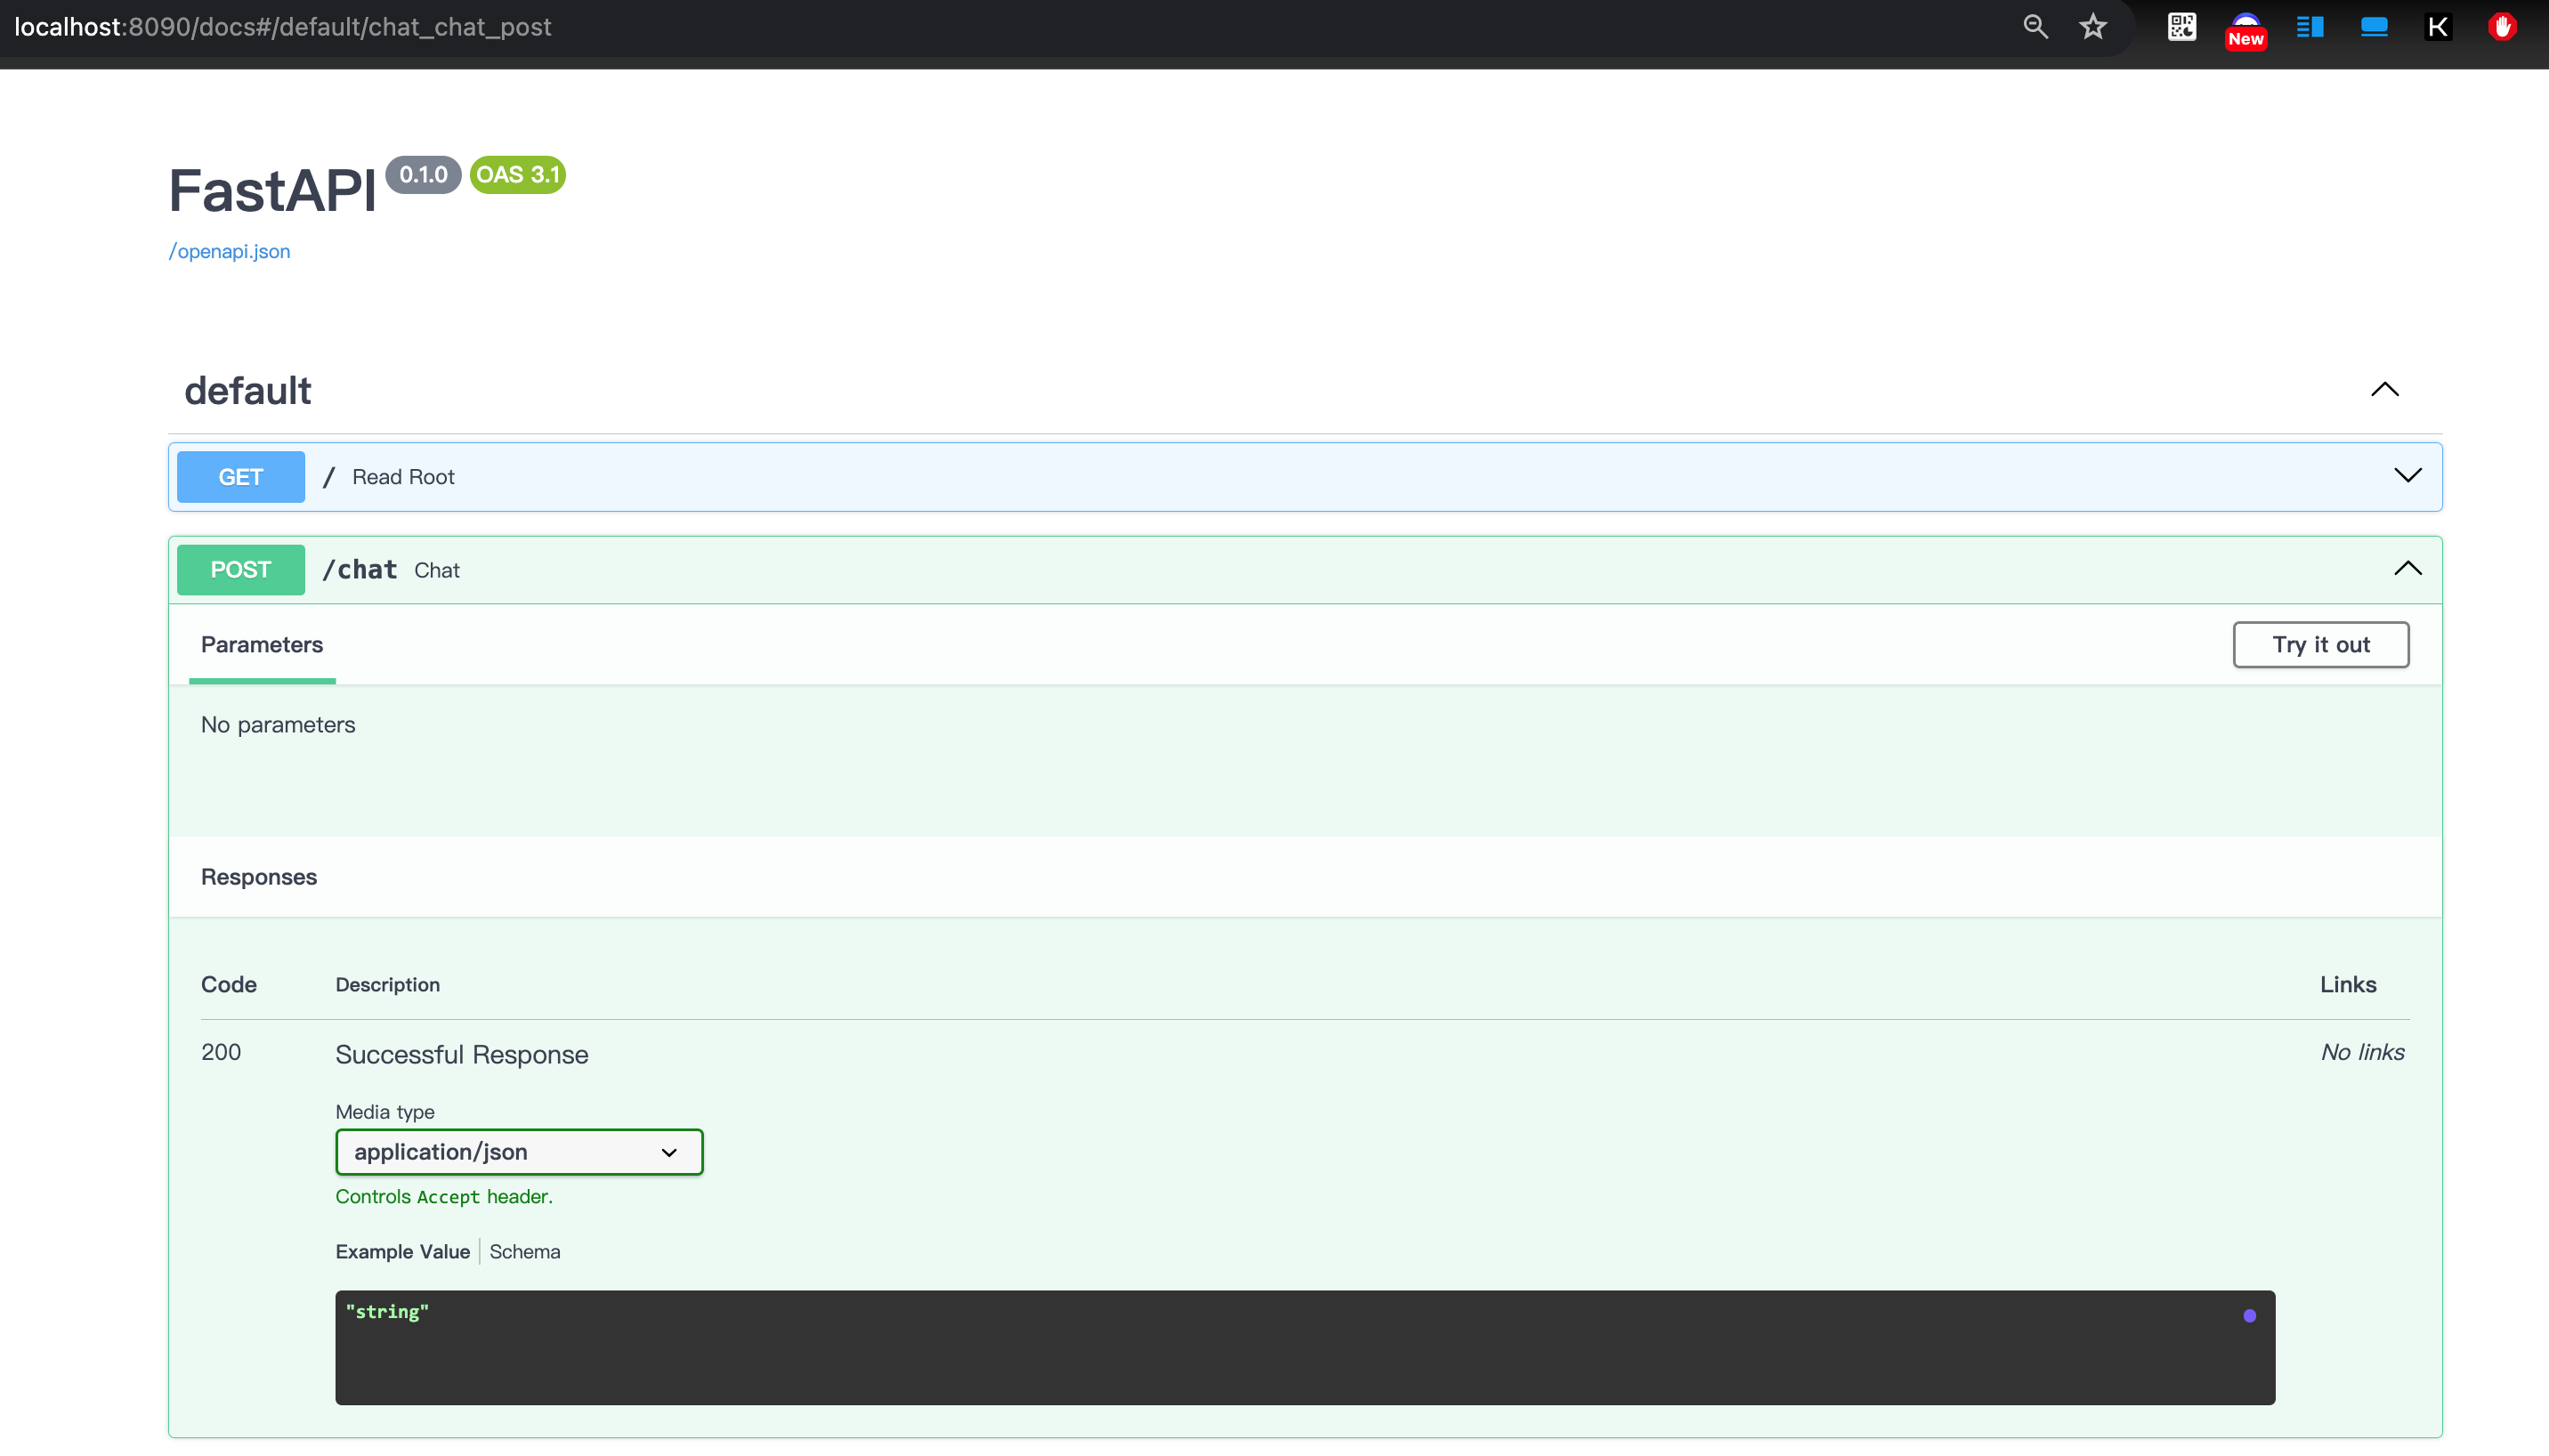Click the POST method badge

coord(241,570)
